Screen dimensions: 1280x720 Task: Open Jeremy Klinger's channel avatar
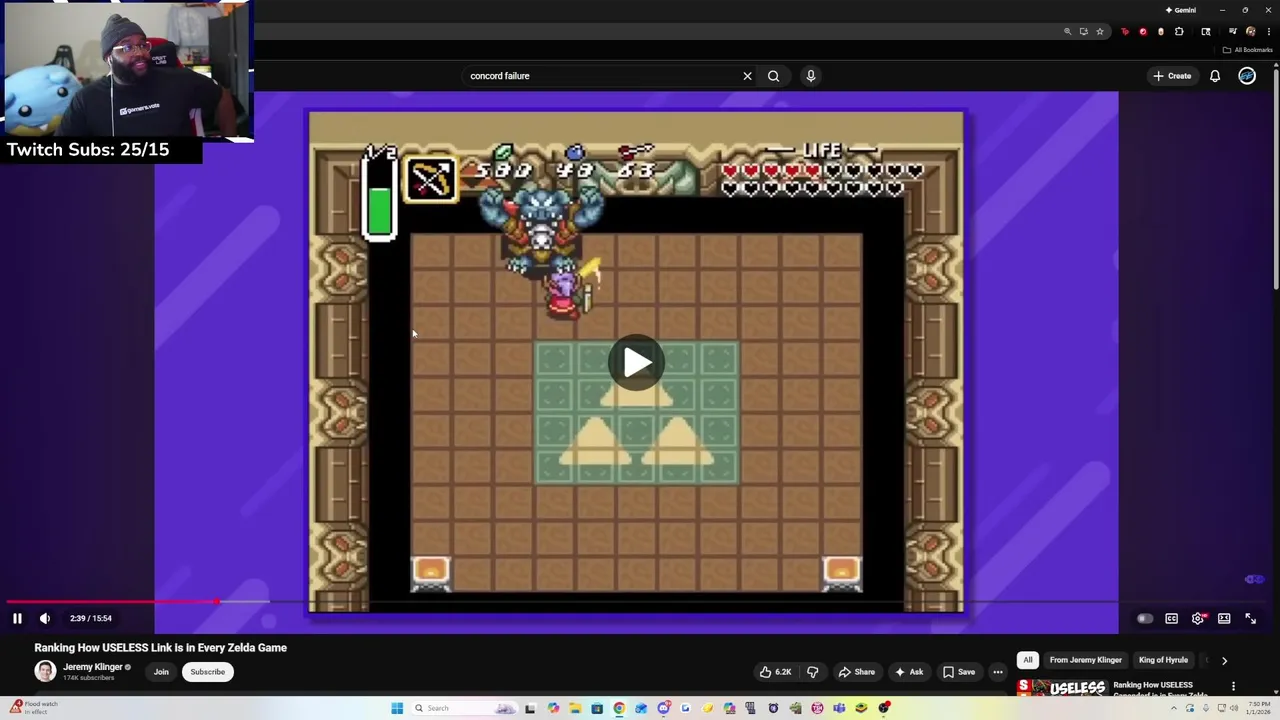coord(45,671)
